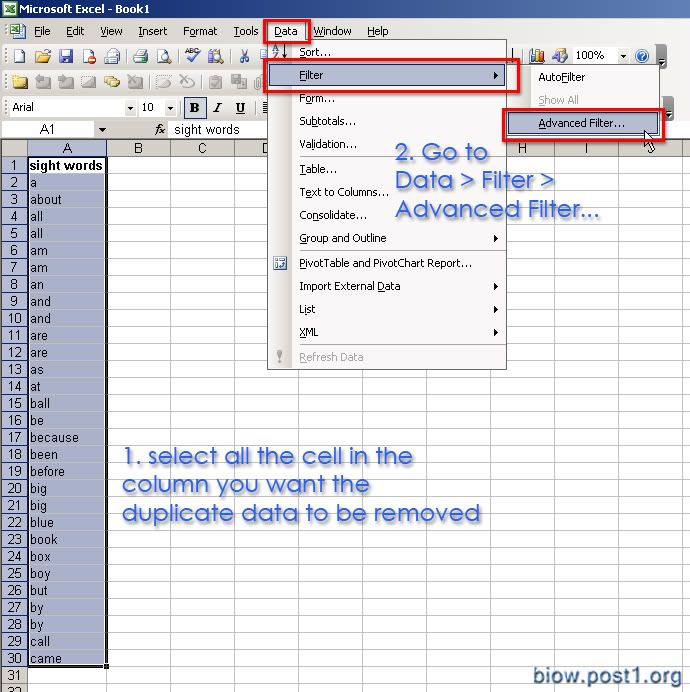This screenshot has height=692, width=690.
Task: Click the stacked yellow folders icon
Action: (112, 82)
